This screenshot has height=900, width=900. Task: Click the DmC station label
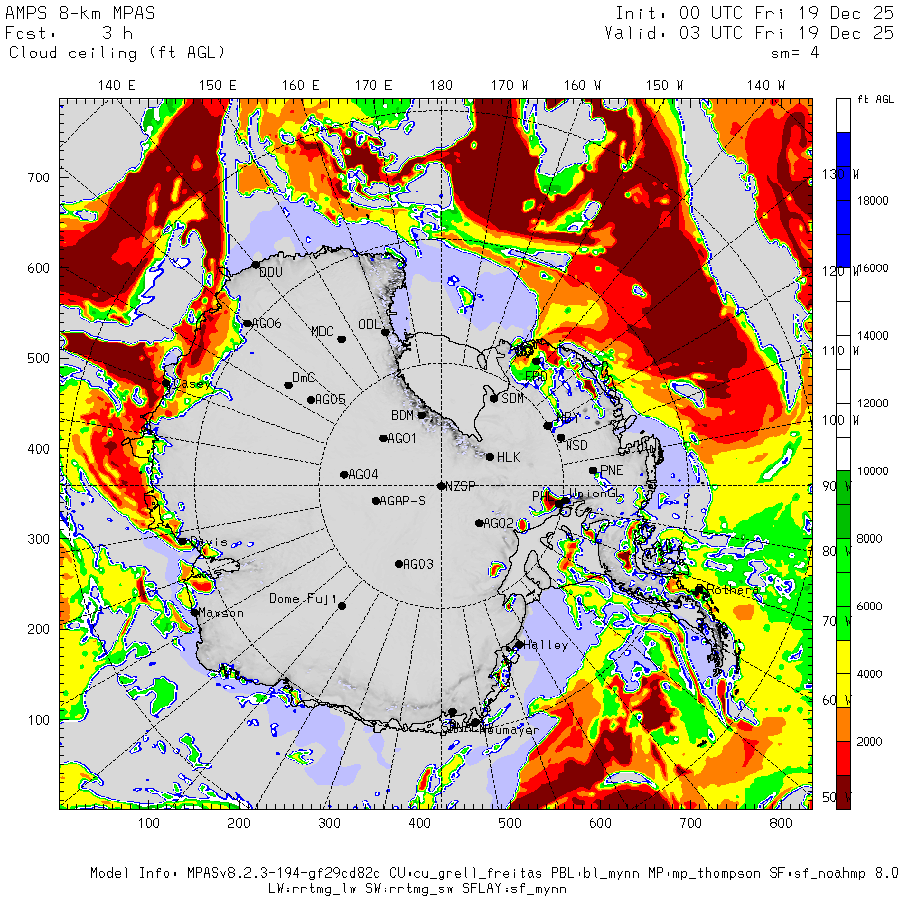(x=304, y=378)
